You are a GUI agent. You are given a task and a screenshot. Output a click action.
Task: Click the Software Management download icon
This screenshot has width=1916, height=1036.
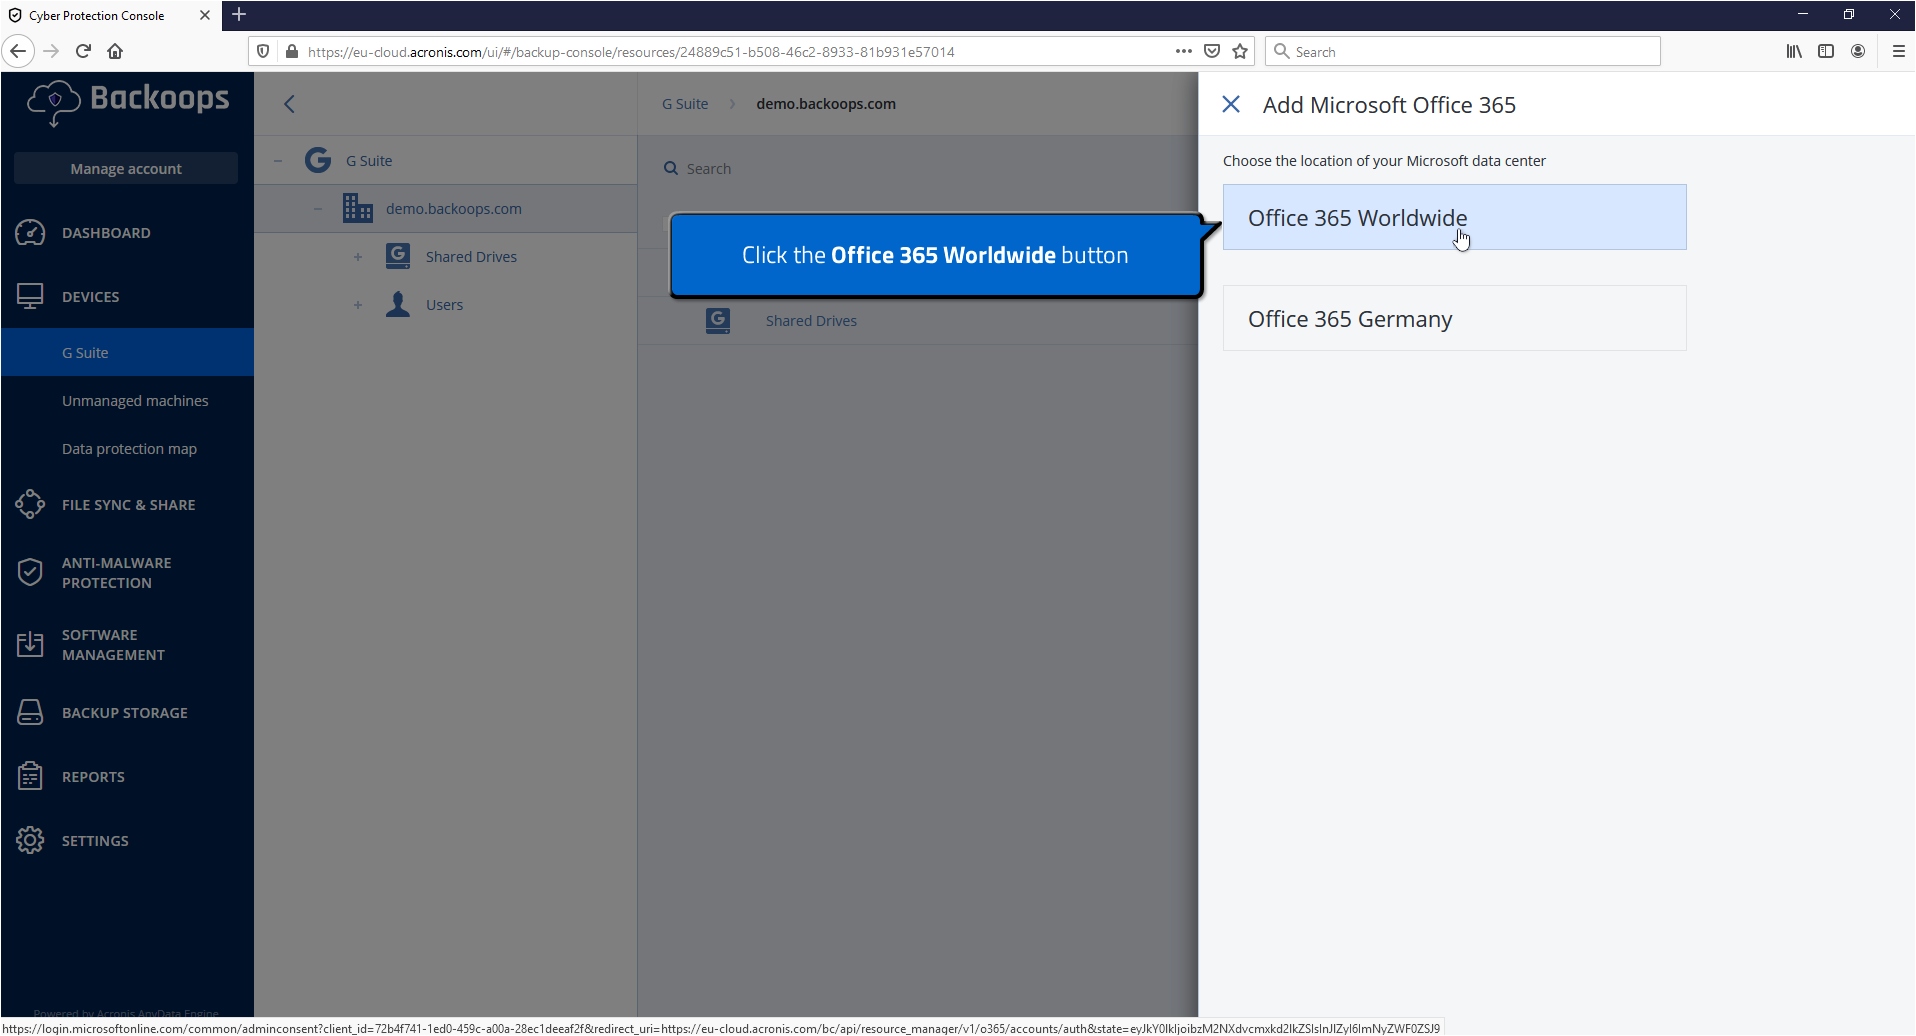coord(30,644)
